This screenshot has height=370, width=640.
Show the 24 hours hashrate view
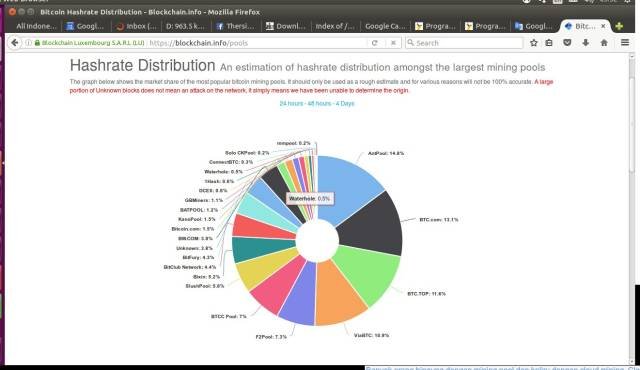point(291,104)
